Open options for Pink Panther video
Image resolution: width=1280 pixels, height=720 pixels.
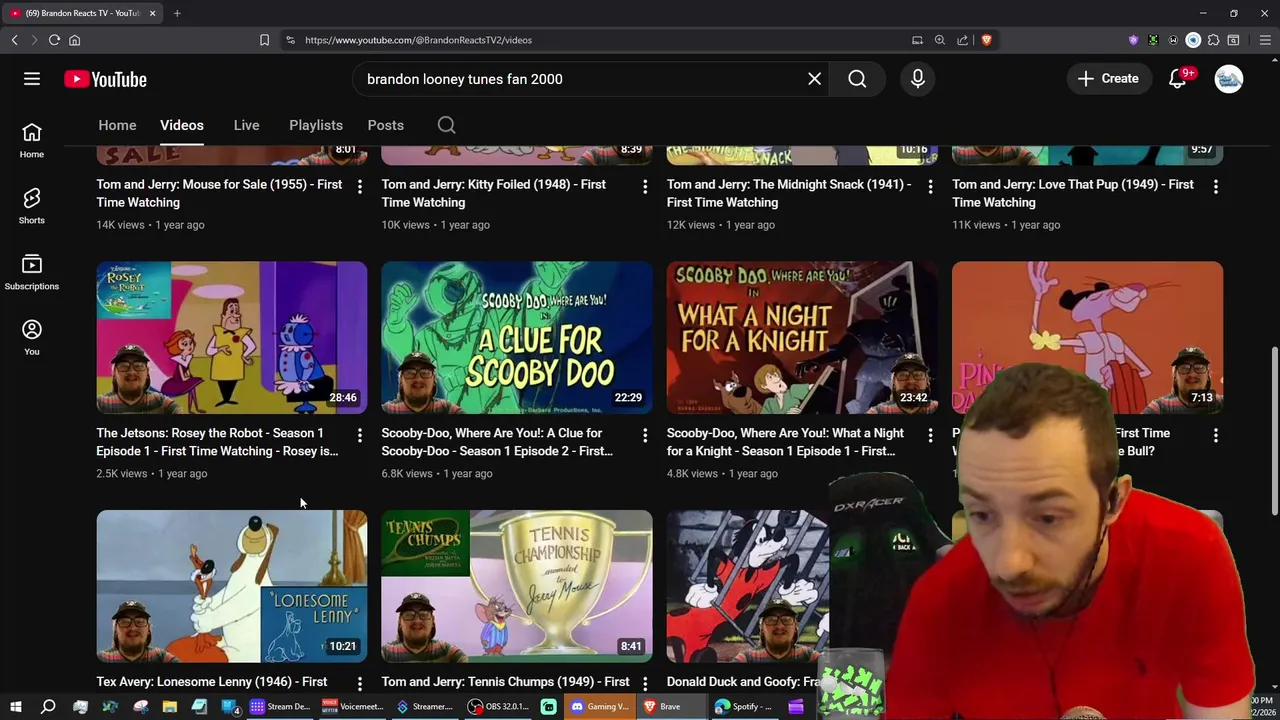[1215, 435]
